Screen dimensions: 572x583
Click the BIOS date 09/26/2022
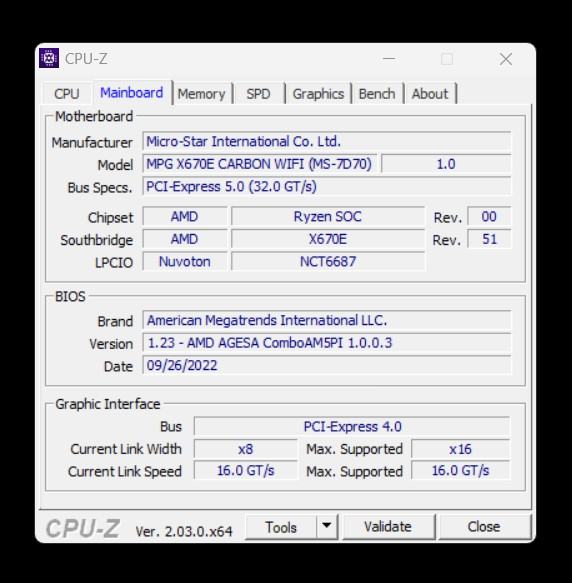coord(327,365)
